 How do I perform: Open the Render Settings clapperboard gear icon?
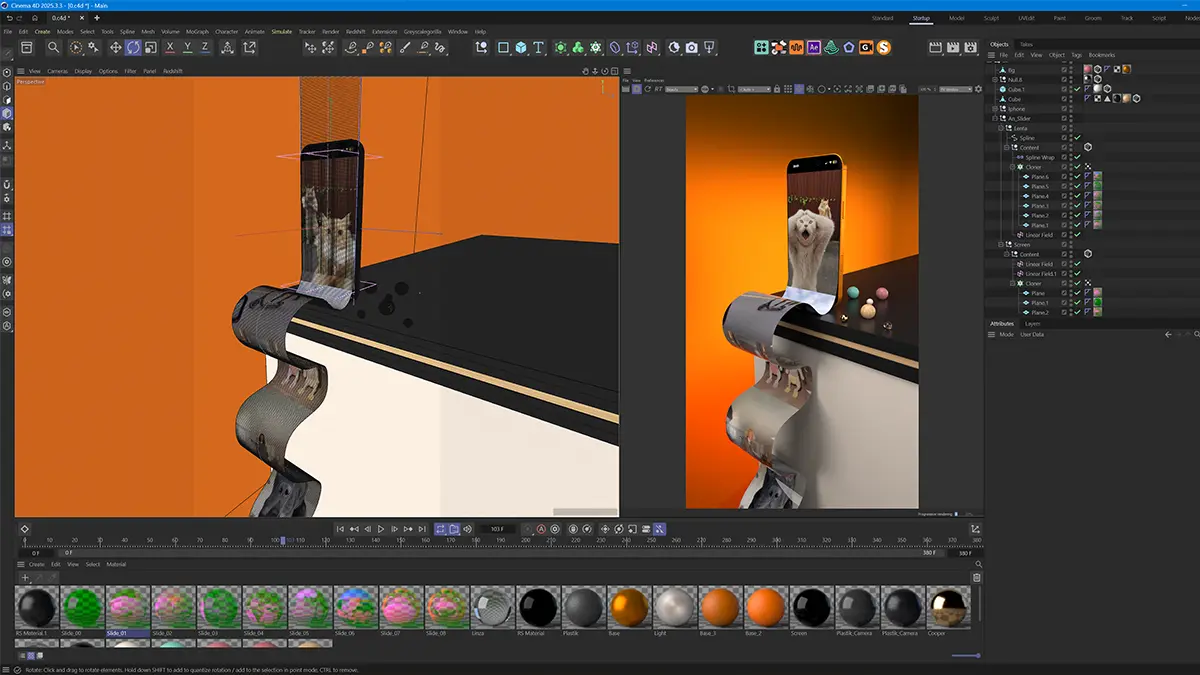(x=972, y=47)
